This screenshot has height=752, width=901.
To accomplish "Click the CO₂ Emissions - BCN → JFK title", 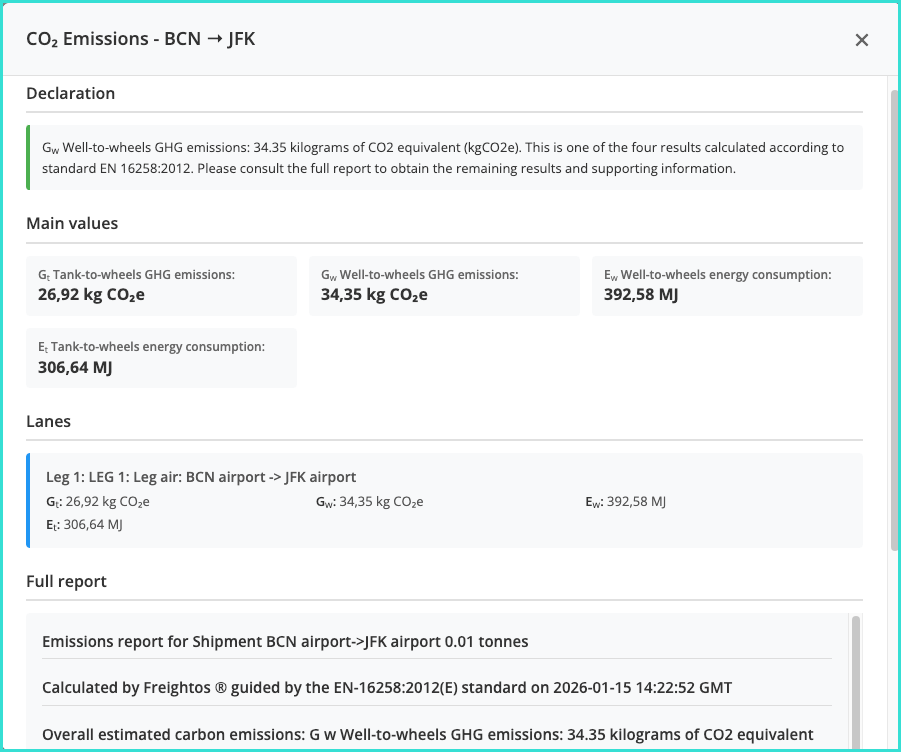I will (x=141, y=39).
